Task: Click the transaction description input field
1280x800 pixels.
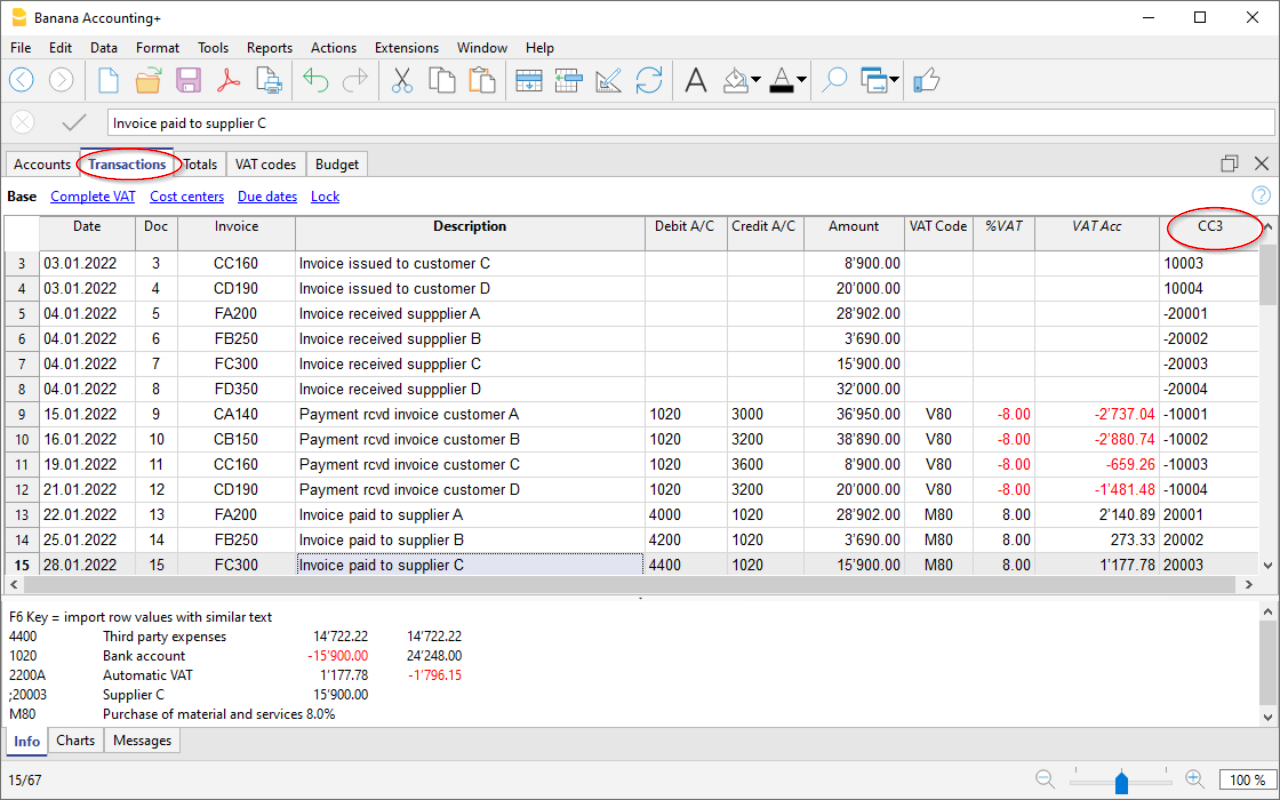Action: point(690,123)
